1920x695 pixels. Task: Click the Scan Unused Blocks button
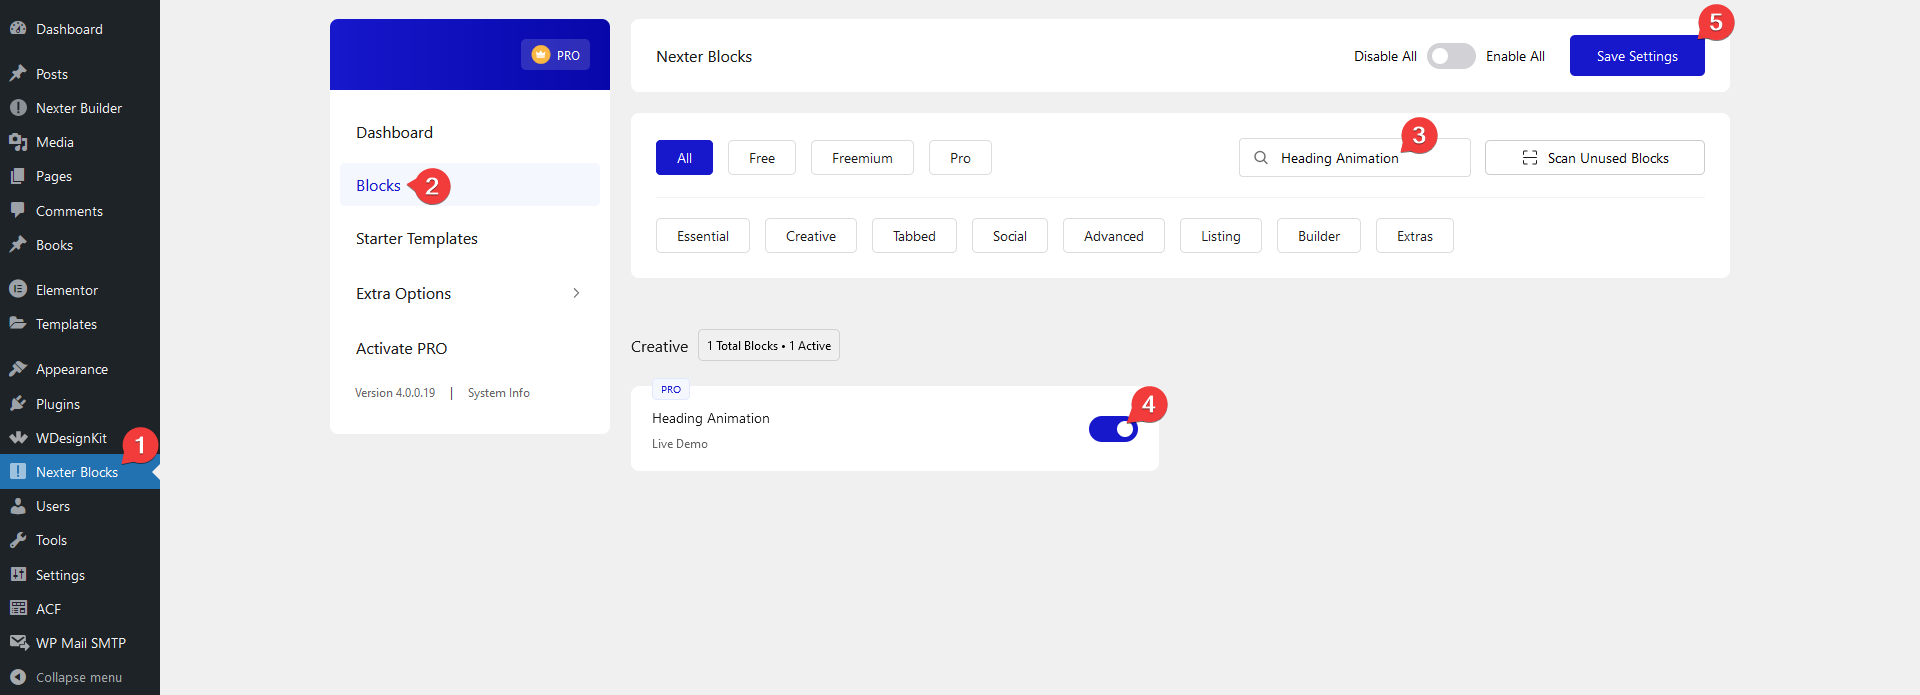[x=1594, y=158]
